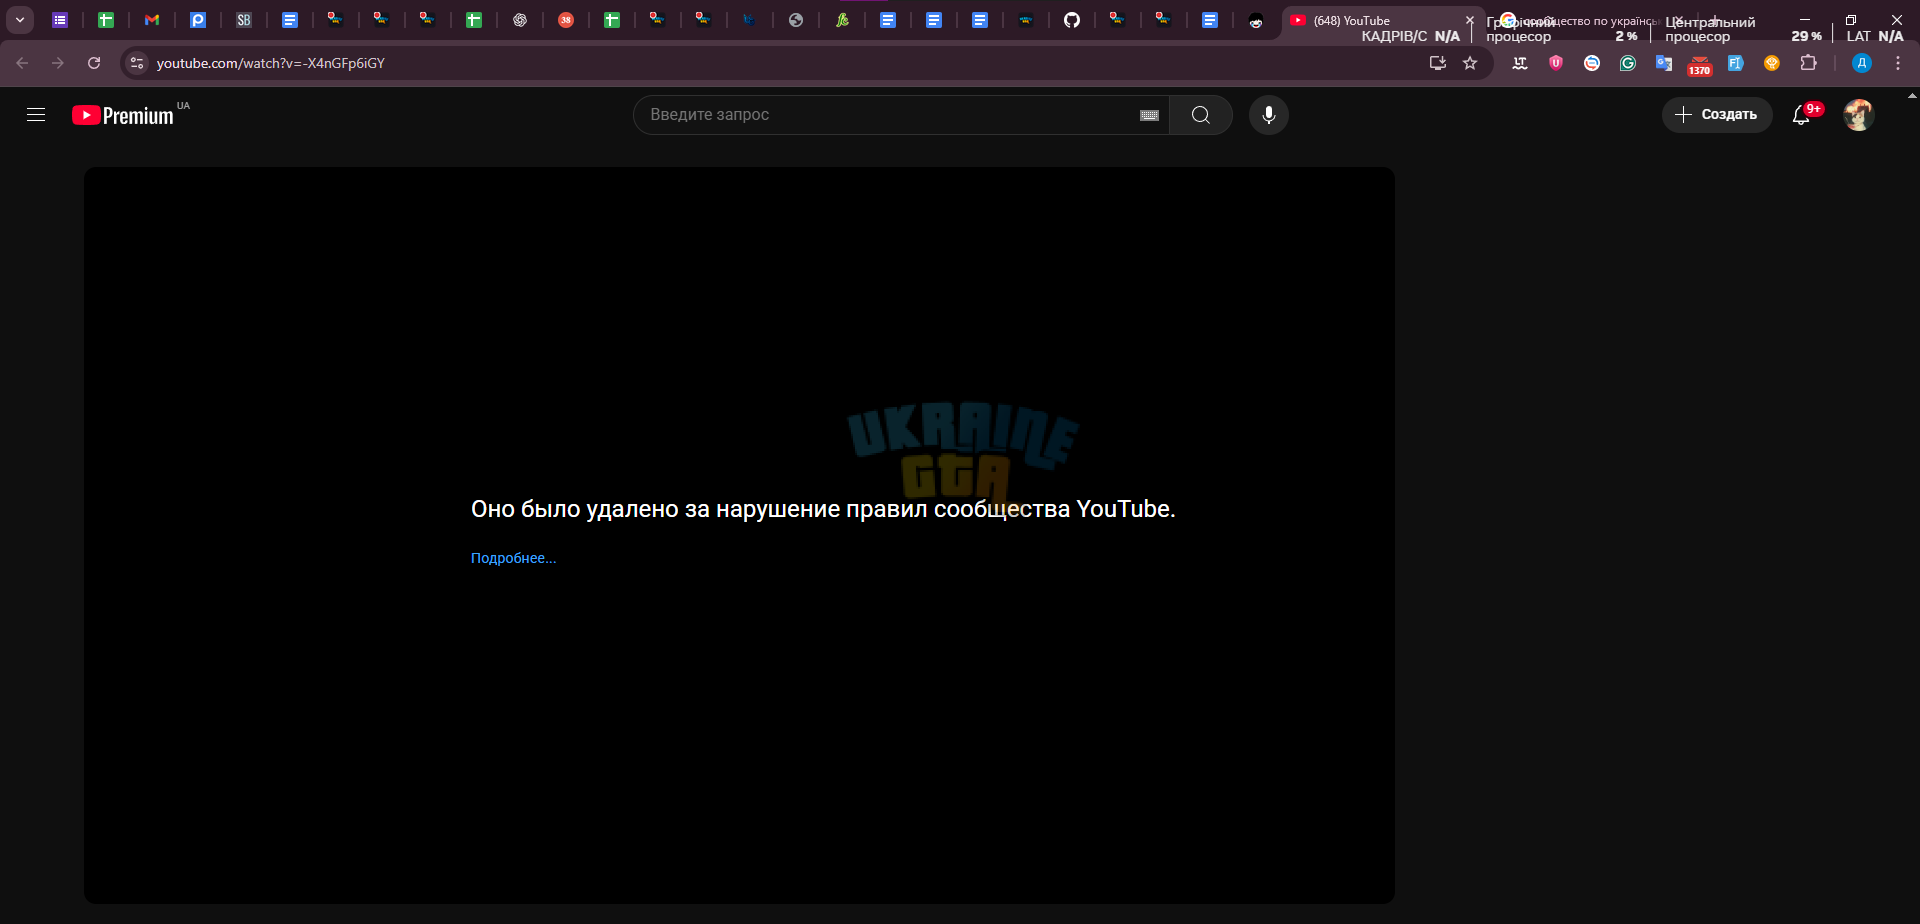Go to YouTube Premium home logo
Screen dimensions: 1920x924
[123, 115]
